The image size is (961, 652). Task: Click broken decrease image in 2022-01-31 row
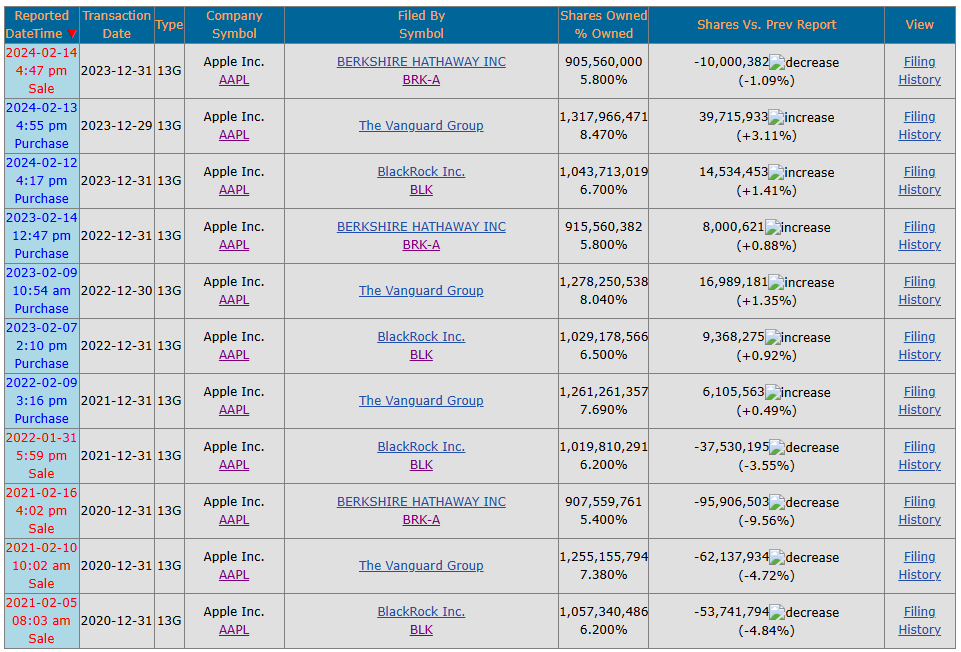coord(777,447)
